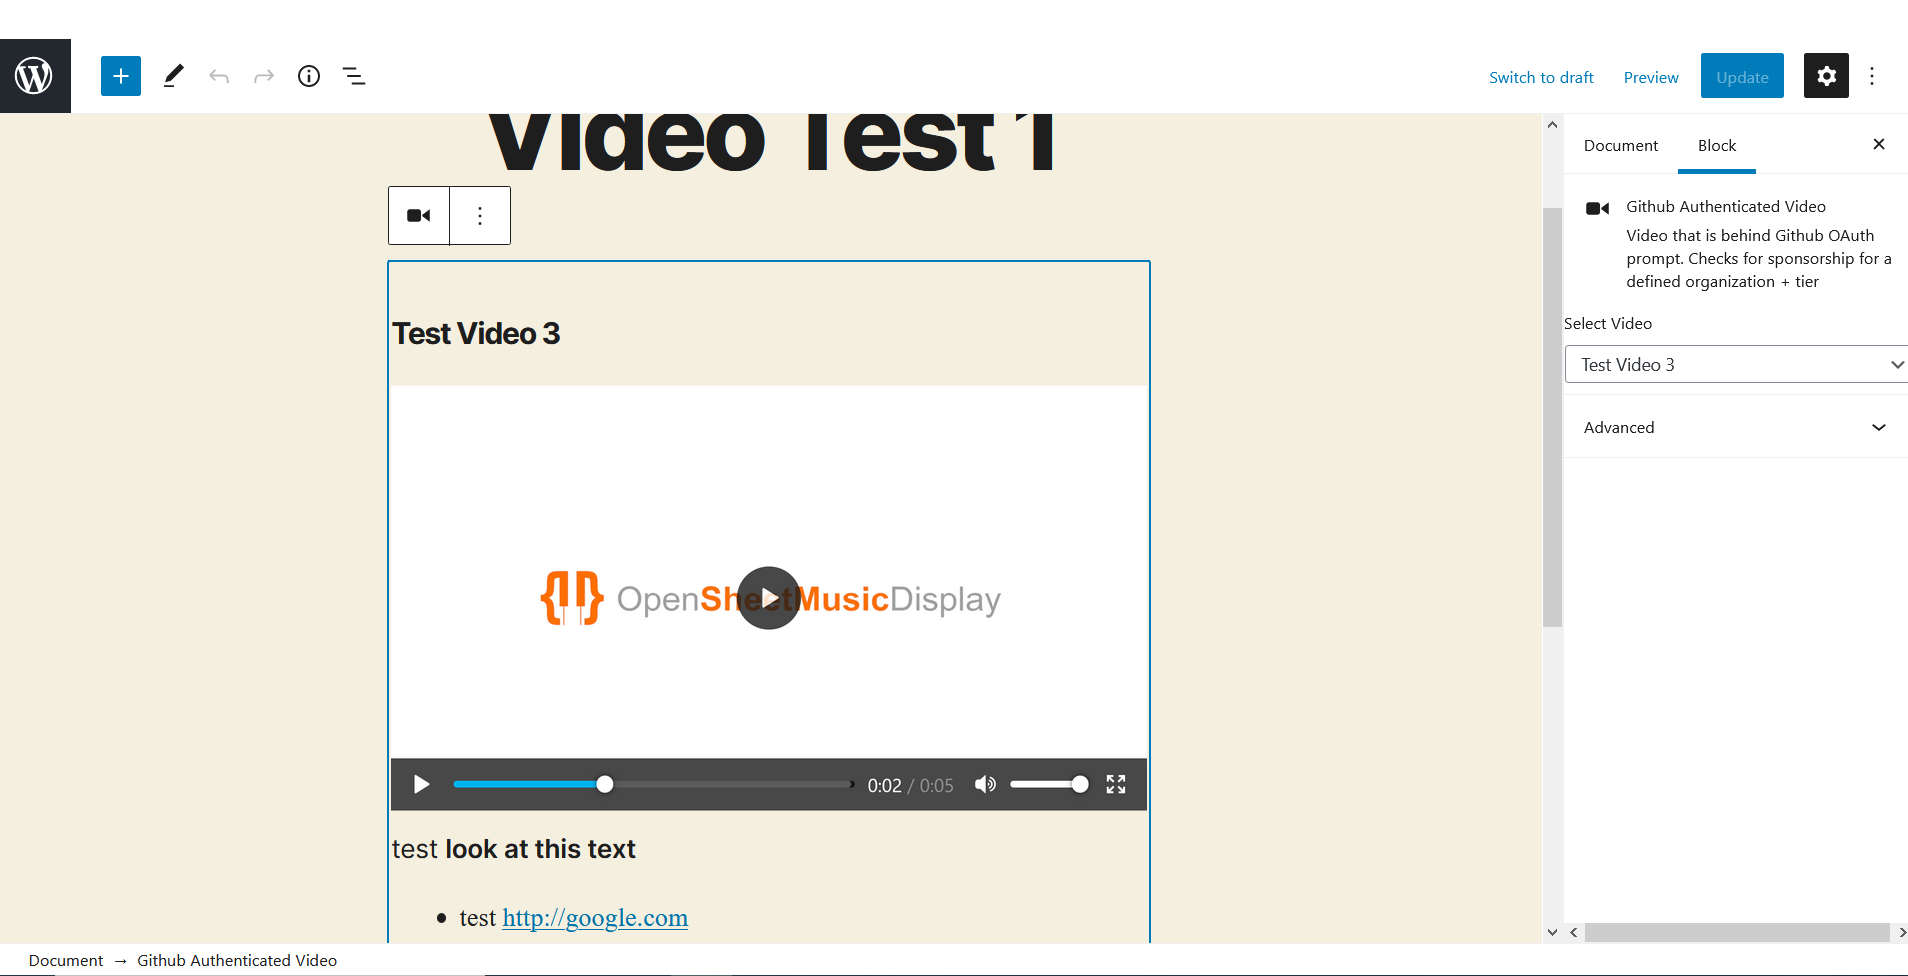This screenshot has width=1908, height=976.
Task: Select the pencil Tools icon
Action: (173, 76)
